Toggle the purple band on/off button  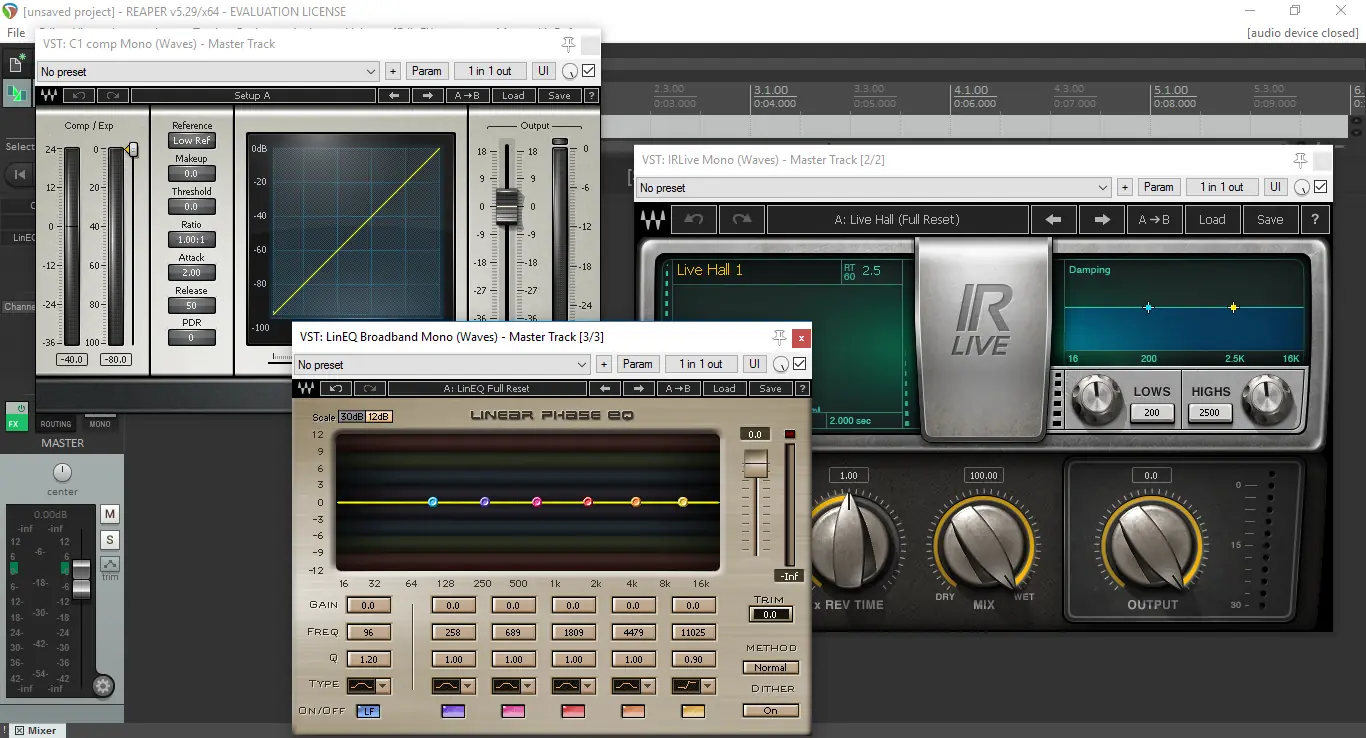click(x=453, y=711)
